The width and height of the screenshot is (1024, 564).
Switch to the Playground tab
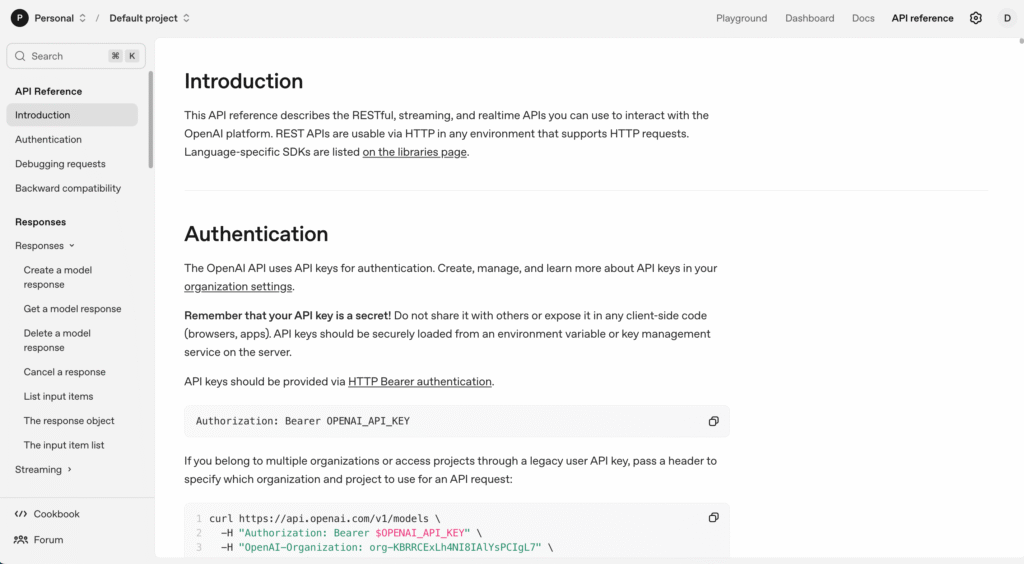tap(741, 18)
